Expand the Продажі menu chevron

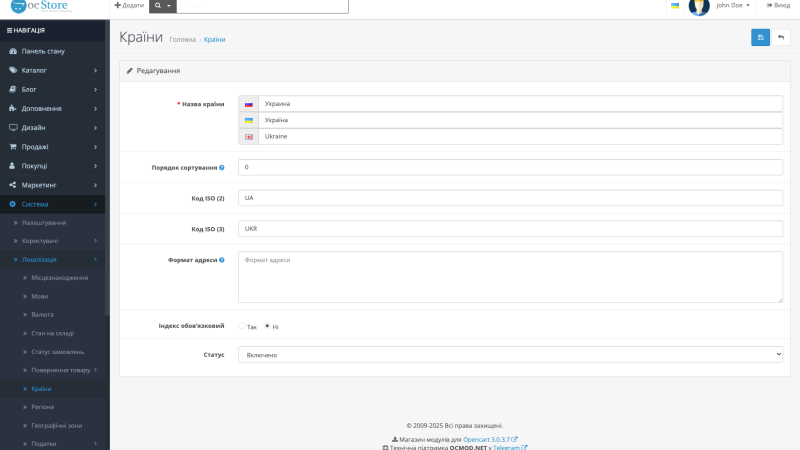(95, 147)
